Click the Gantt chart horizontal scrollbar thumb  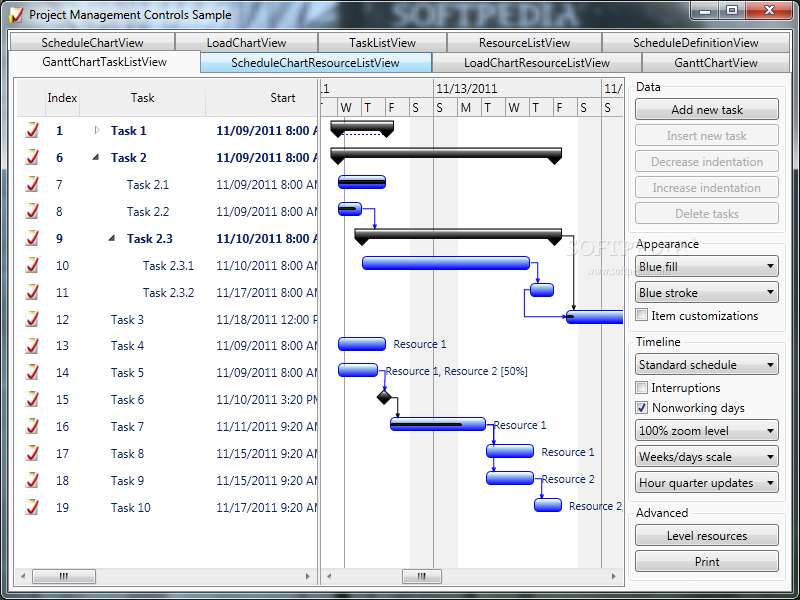coord(422,576)
